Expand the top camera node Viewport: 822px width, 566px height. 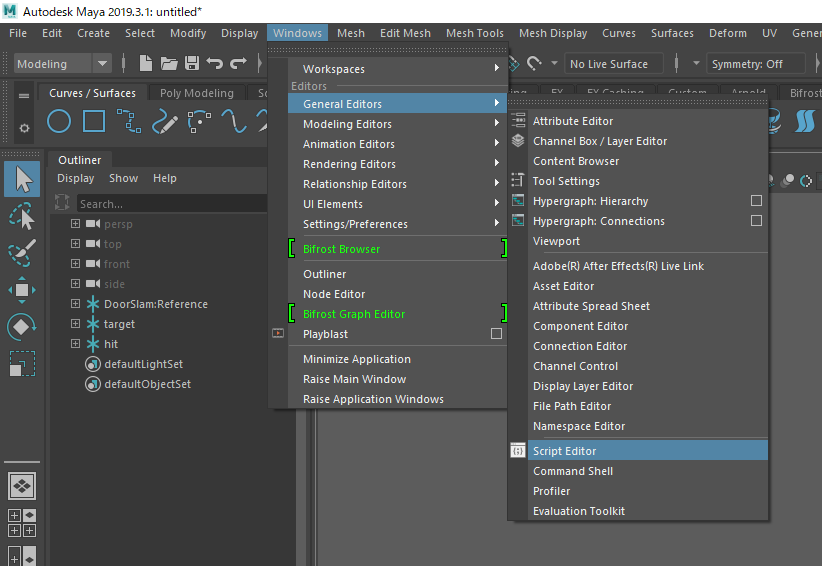75,244
